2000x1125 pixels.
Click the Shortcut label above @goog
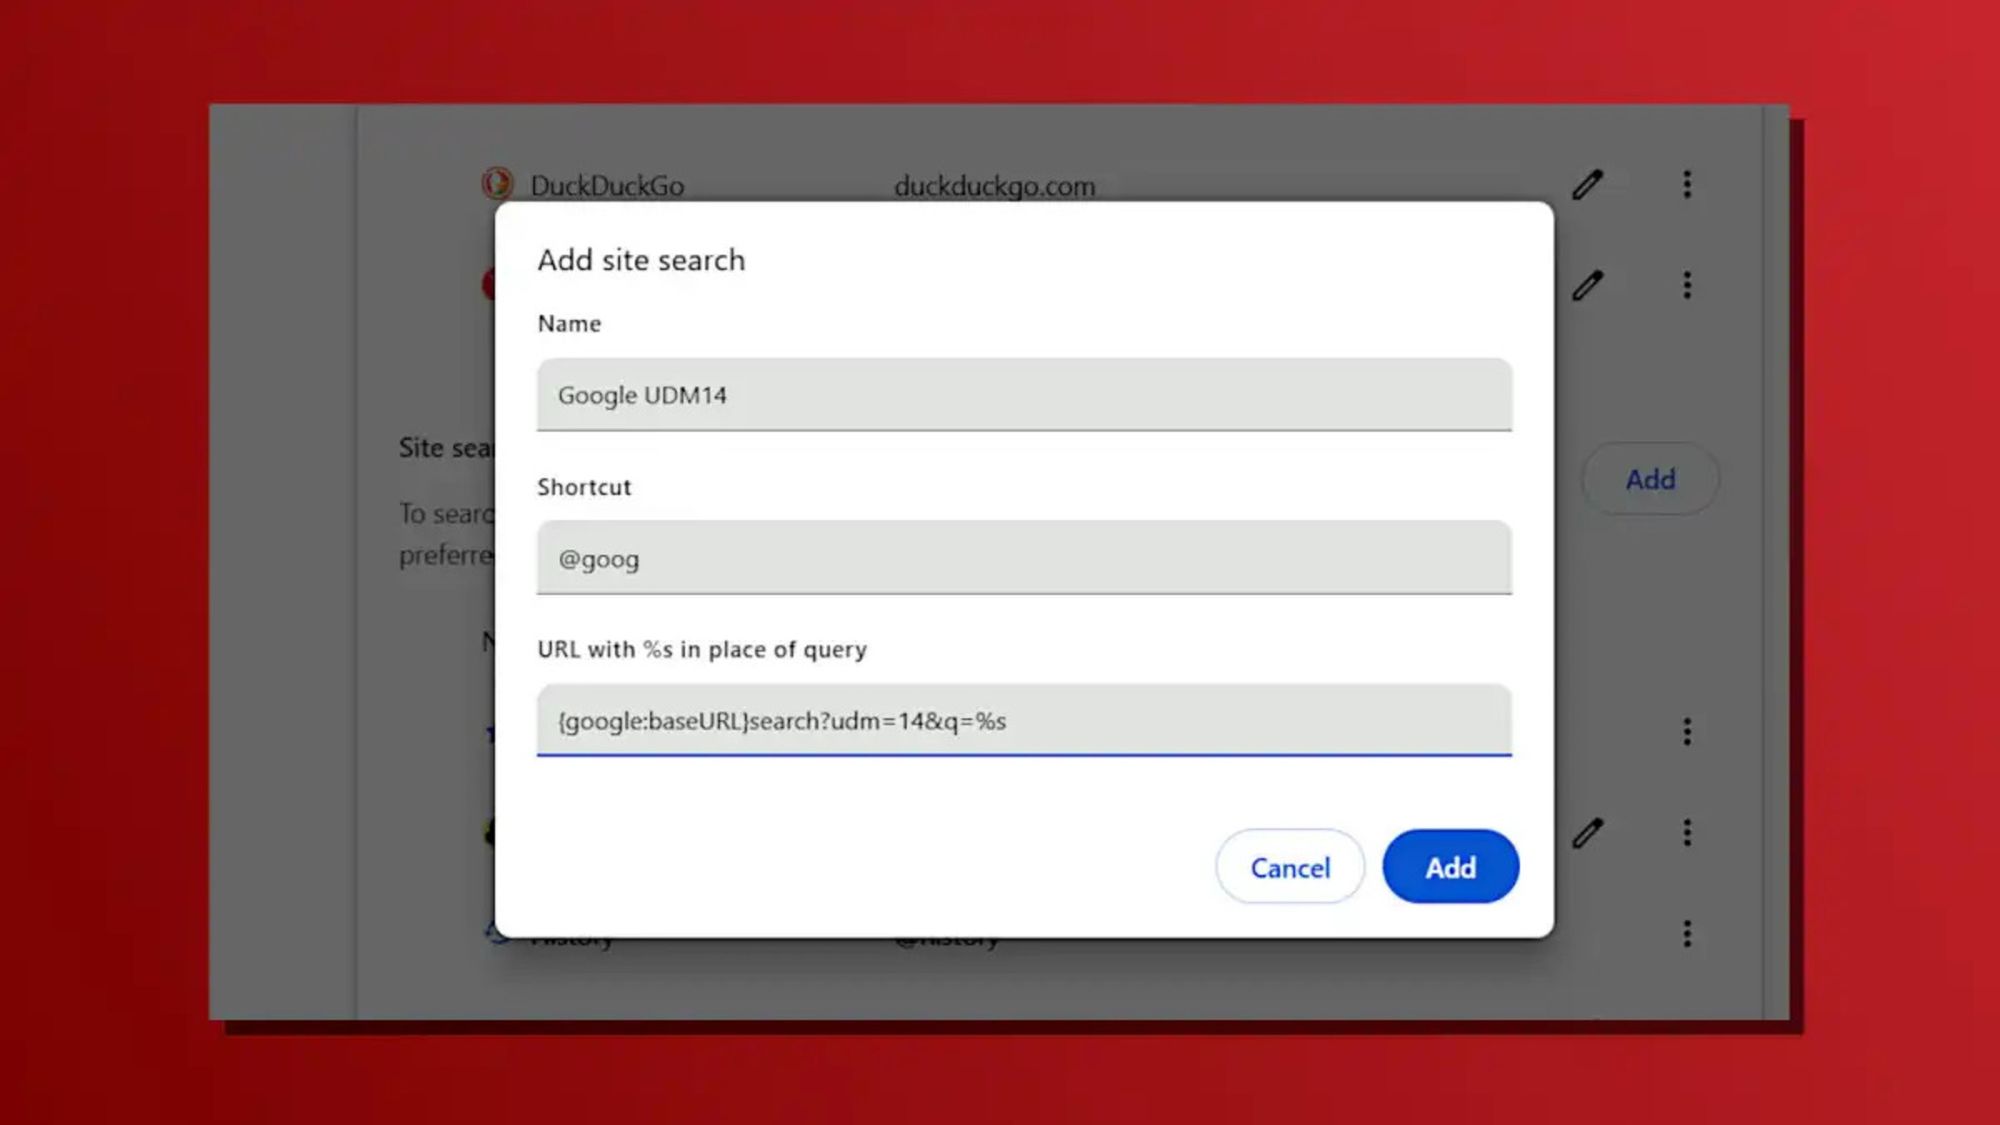point(584,488)
